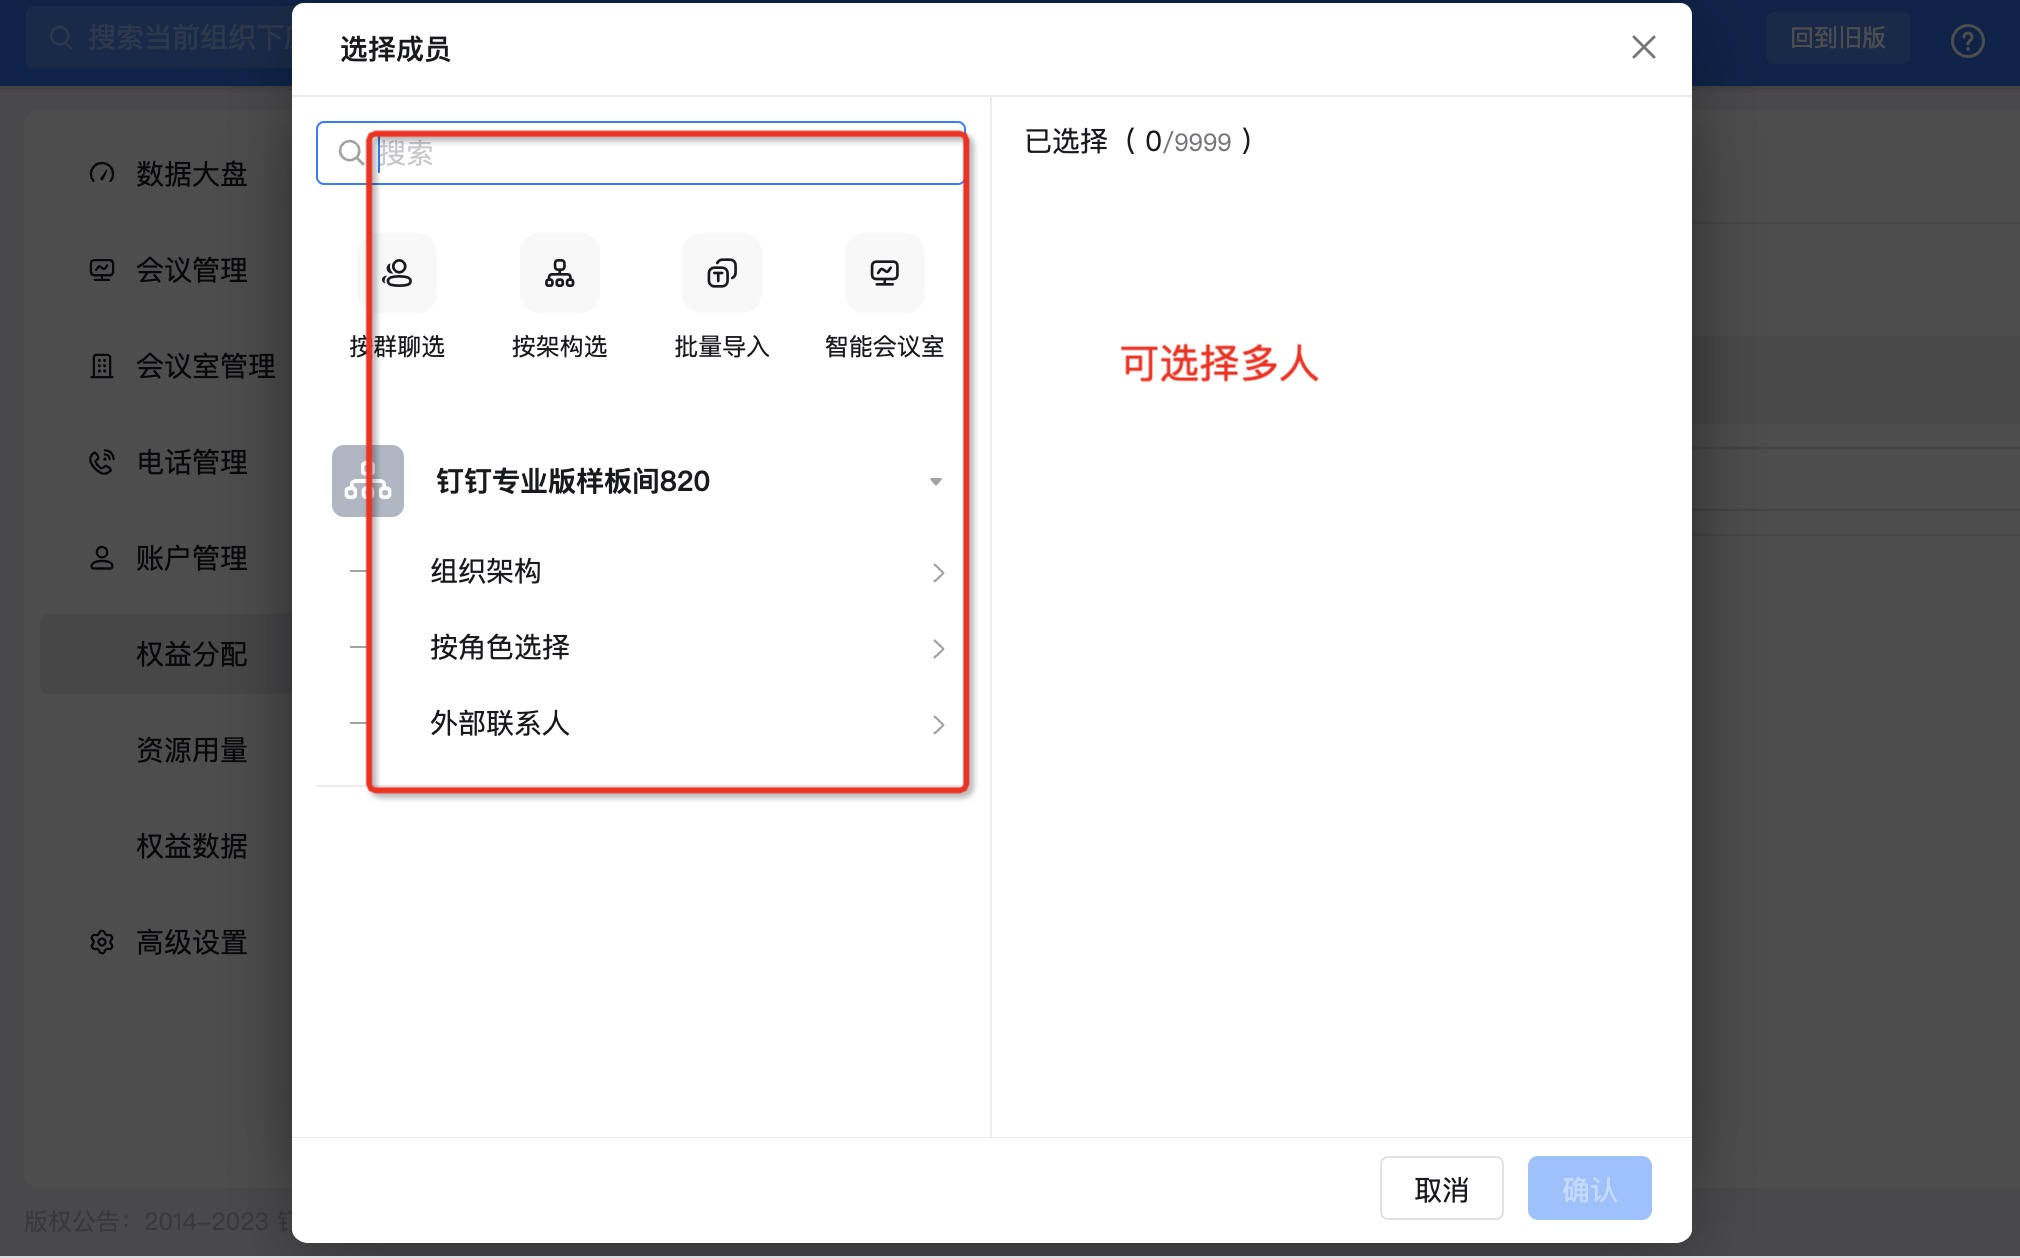Click the 高级设置 gear icon in sidebar
This screenshot has width=2020, height=1258.
pyautogui.click(x=102, y=942)
